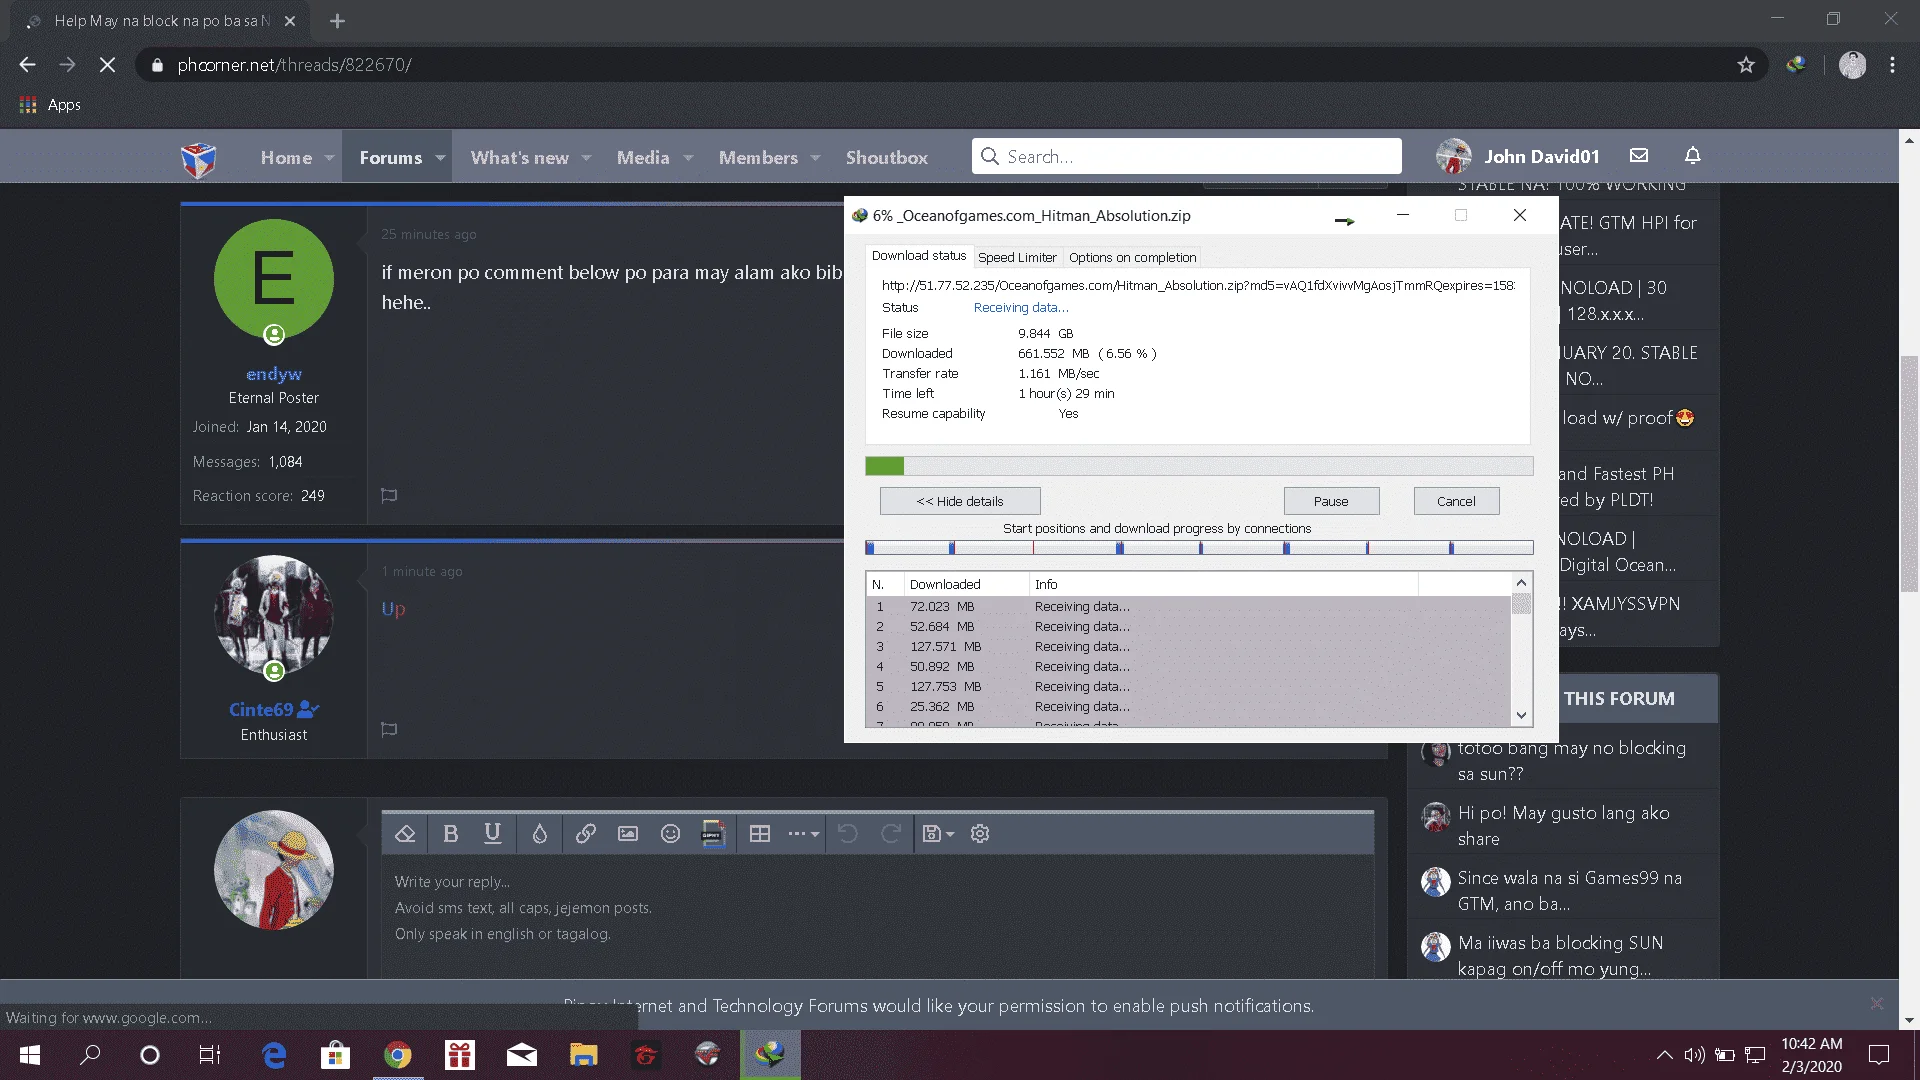Open alerts bell icon
This screenshot has height=1080, width=1920.
pos(1692,156)
